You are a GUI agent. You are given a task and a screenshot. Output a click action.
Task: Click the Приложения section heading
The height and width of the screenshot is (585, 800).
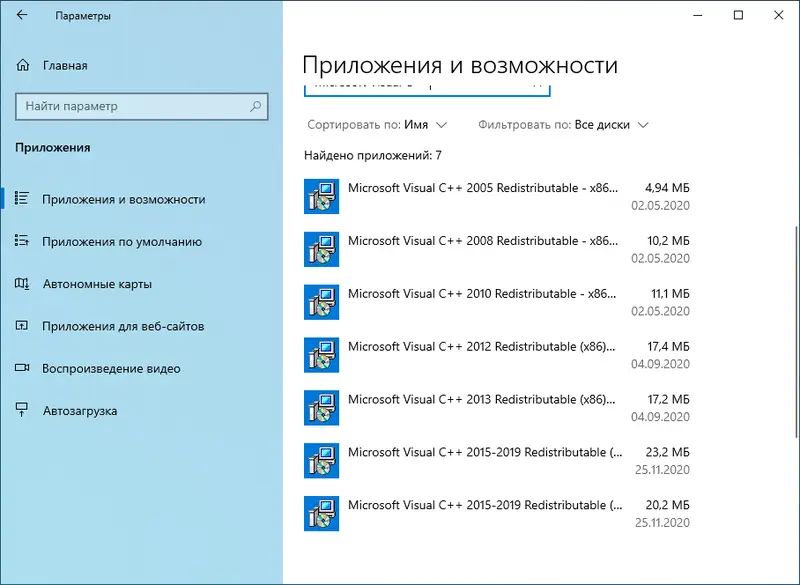(53, 148)
